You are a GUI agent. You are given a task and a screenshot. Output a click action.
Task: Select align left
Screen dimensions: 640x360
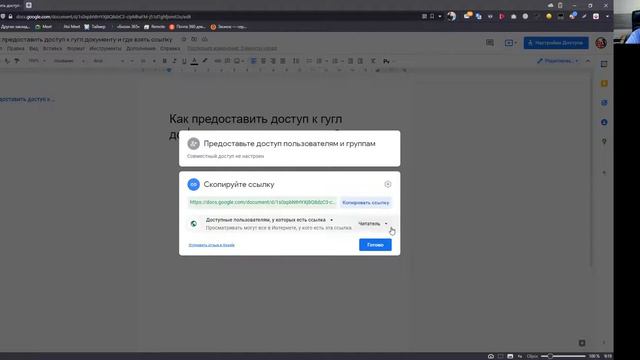pyautogui.click(x=253, y=61)
